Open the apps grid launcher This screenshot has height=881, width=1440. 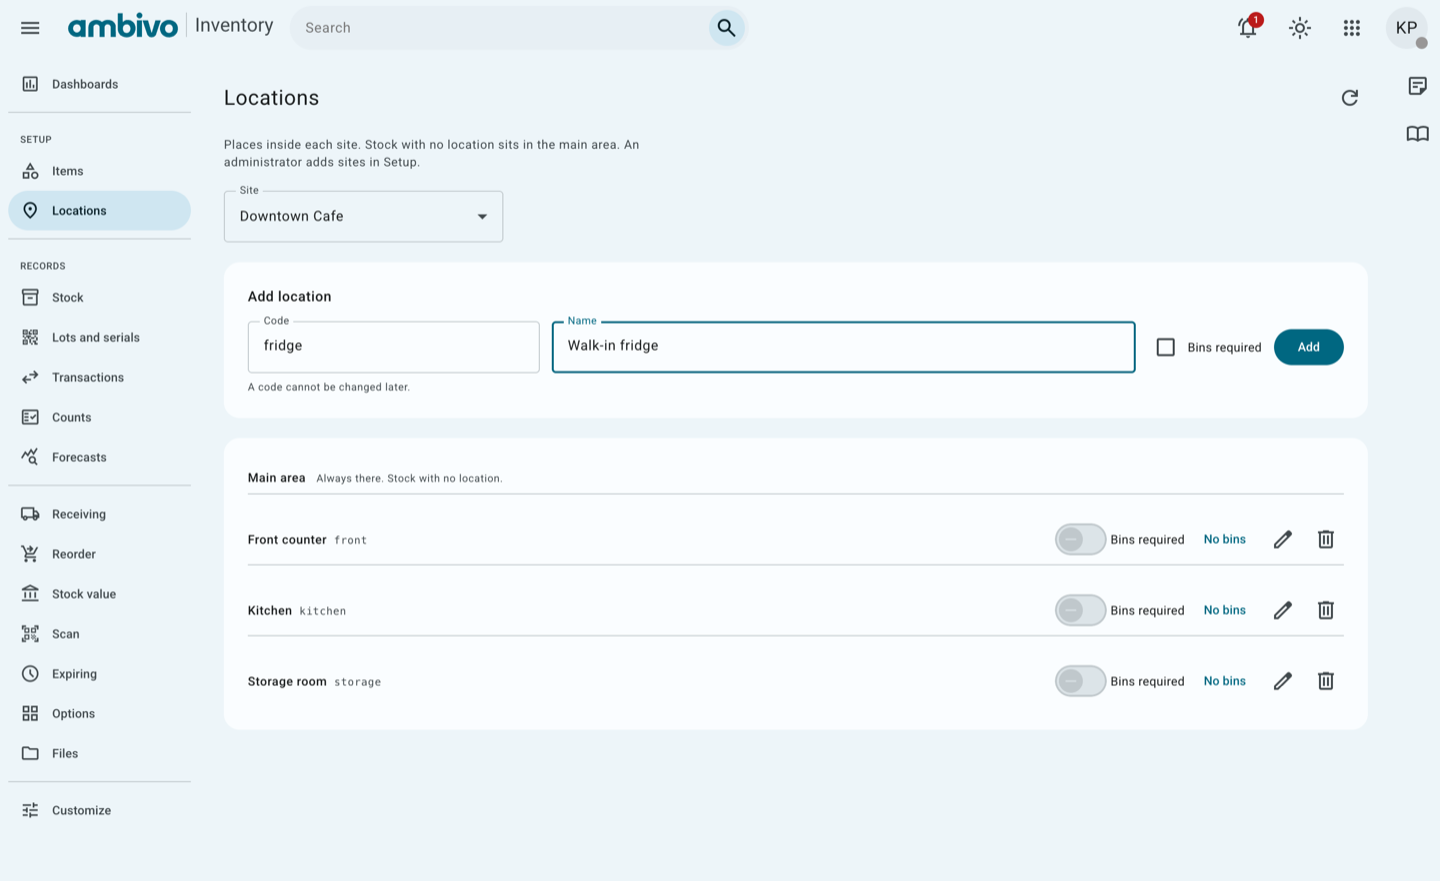coord(1352,28)
